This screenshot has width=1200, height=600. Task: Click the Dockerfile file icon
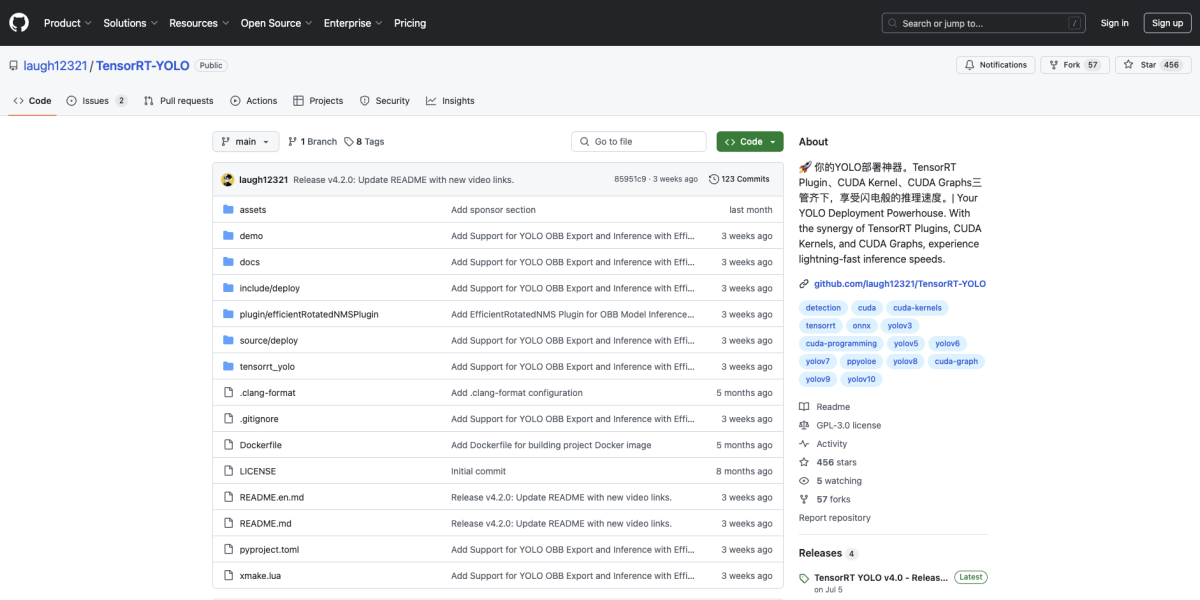pyautogui.click(x=228, y=445)
